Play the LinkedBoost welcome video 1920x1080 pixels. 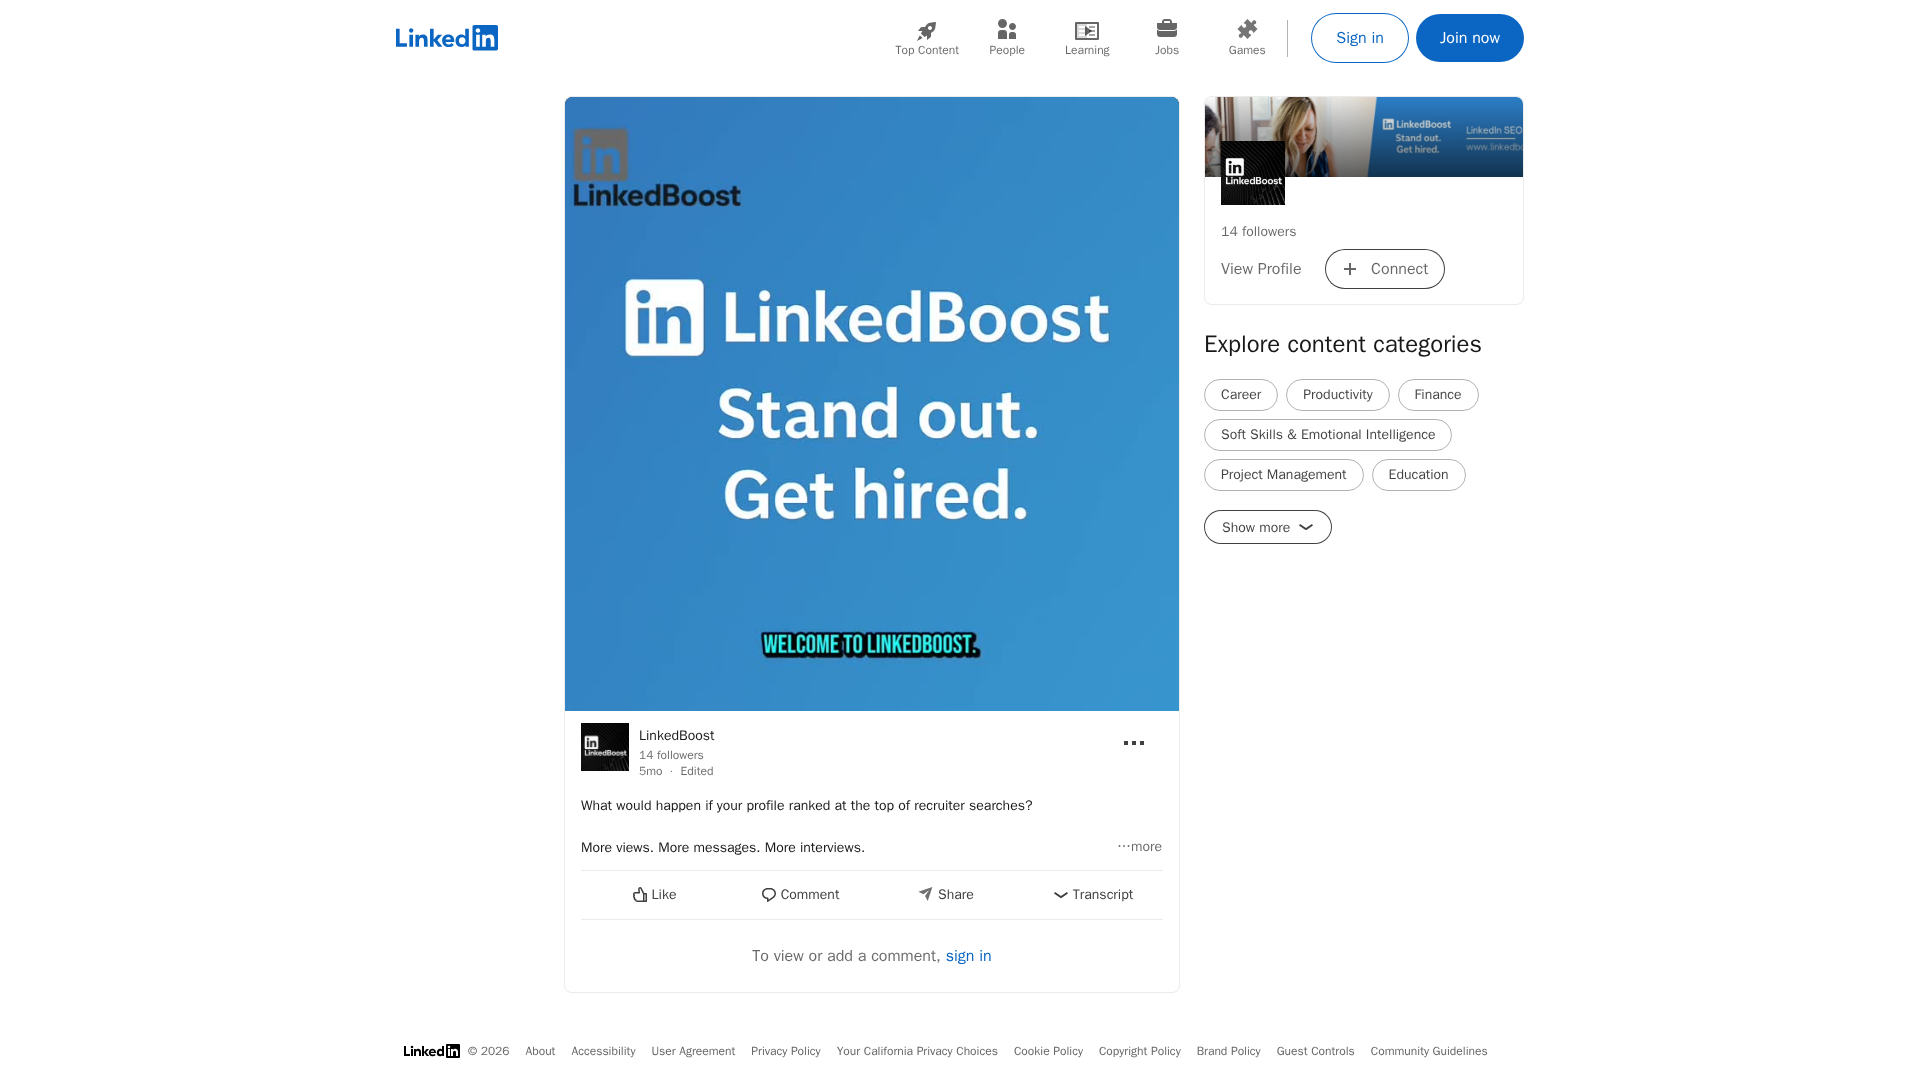pyautogui.click(x=871, y=404)
